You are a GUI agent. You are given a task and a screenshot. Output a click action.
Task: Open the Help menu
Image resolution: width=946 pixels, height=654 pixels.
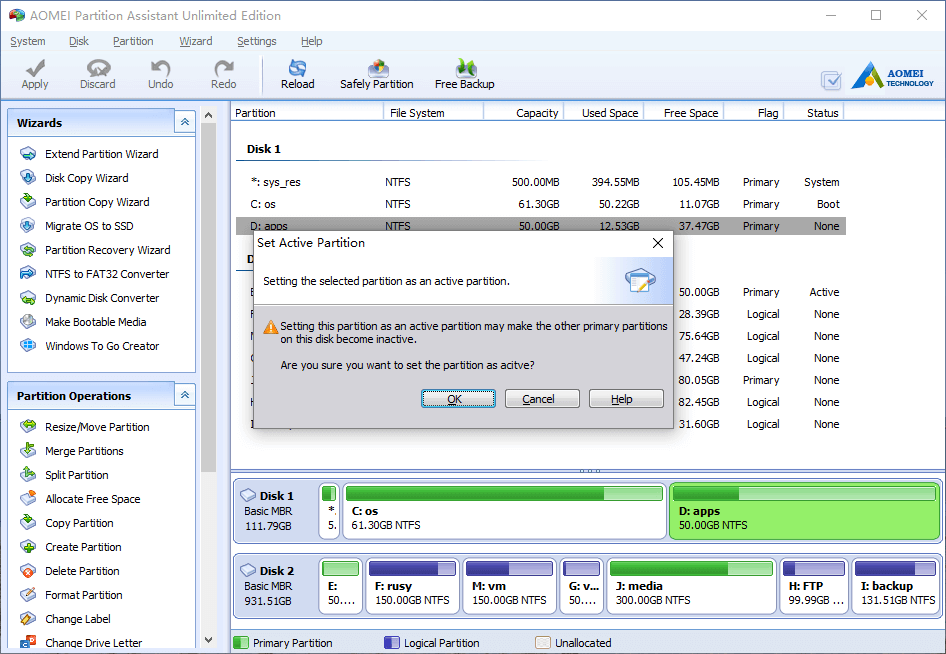click(x=311, y=41)
